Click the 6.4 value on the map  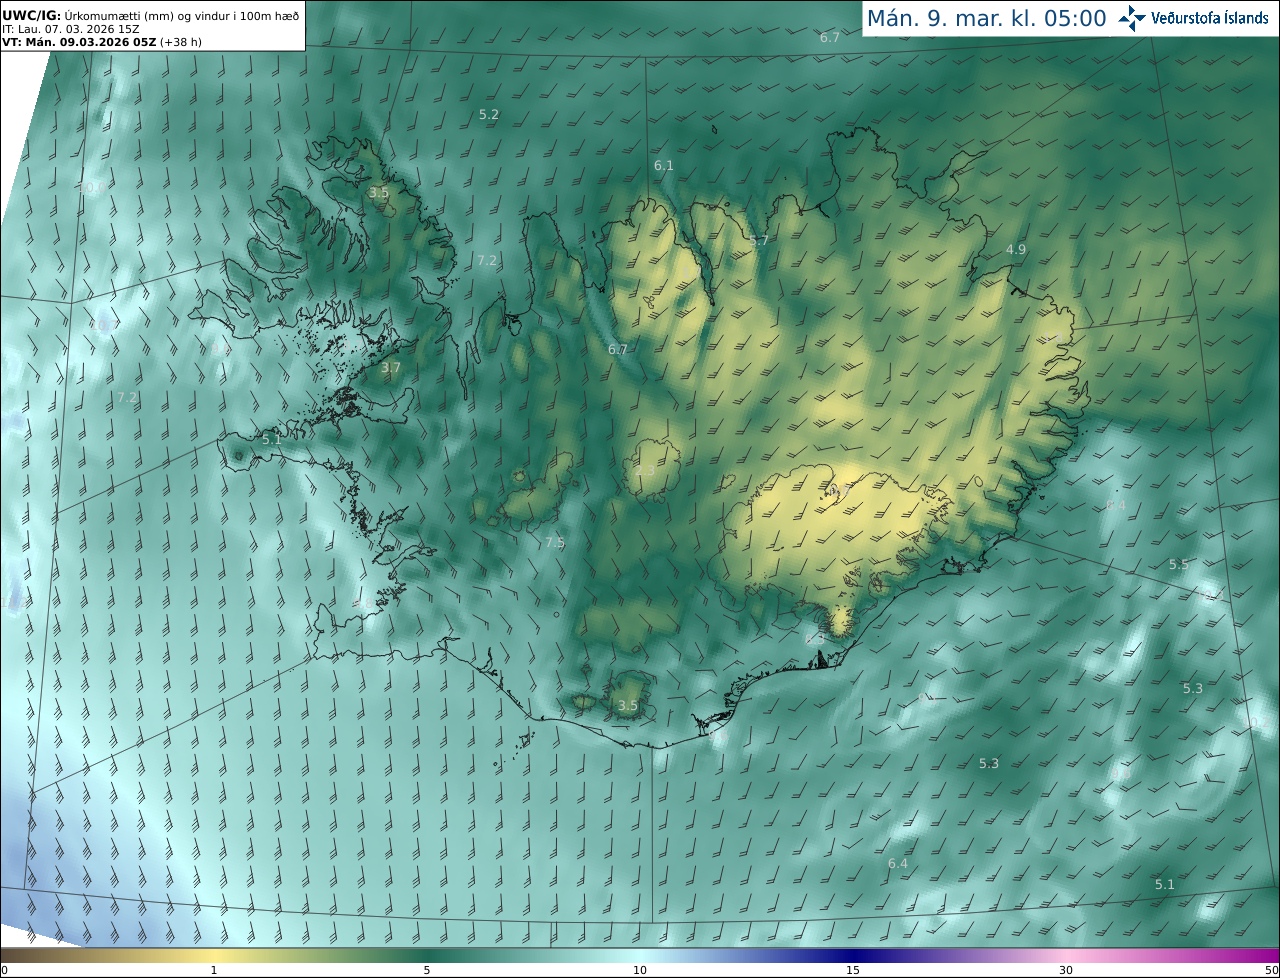point(898,863)
